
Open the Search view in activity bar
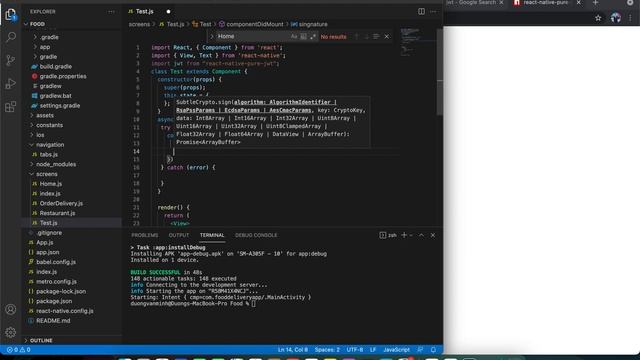click(x=11, y=37)
